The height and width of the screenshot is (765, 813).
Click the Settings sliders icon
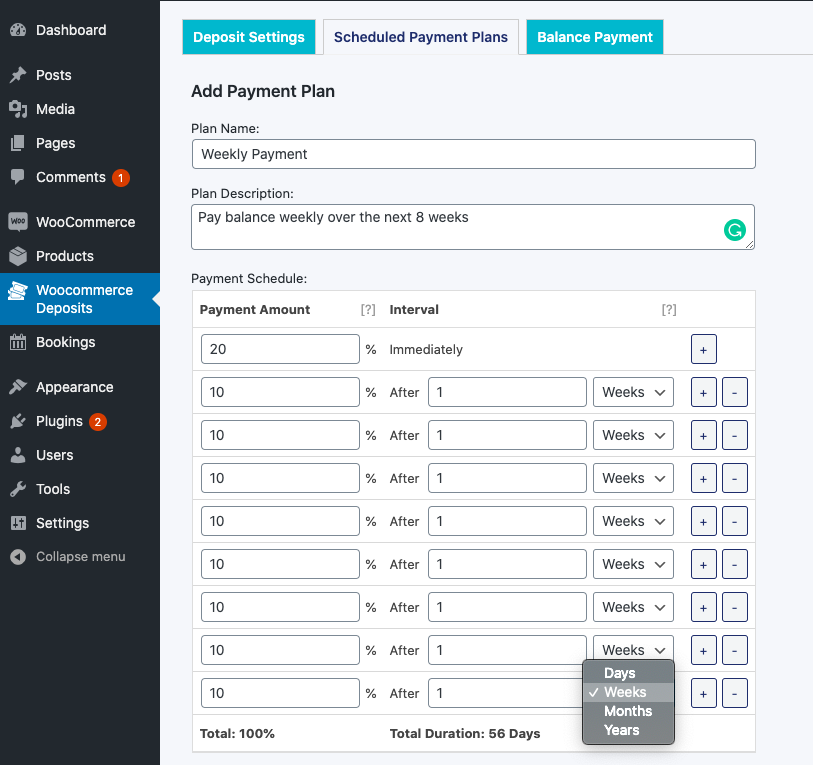coord(18,523)
